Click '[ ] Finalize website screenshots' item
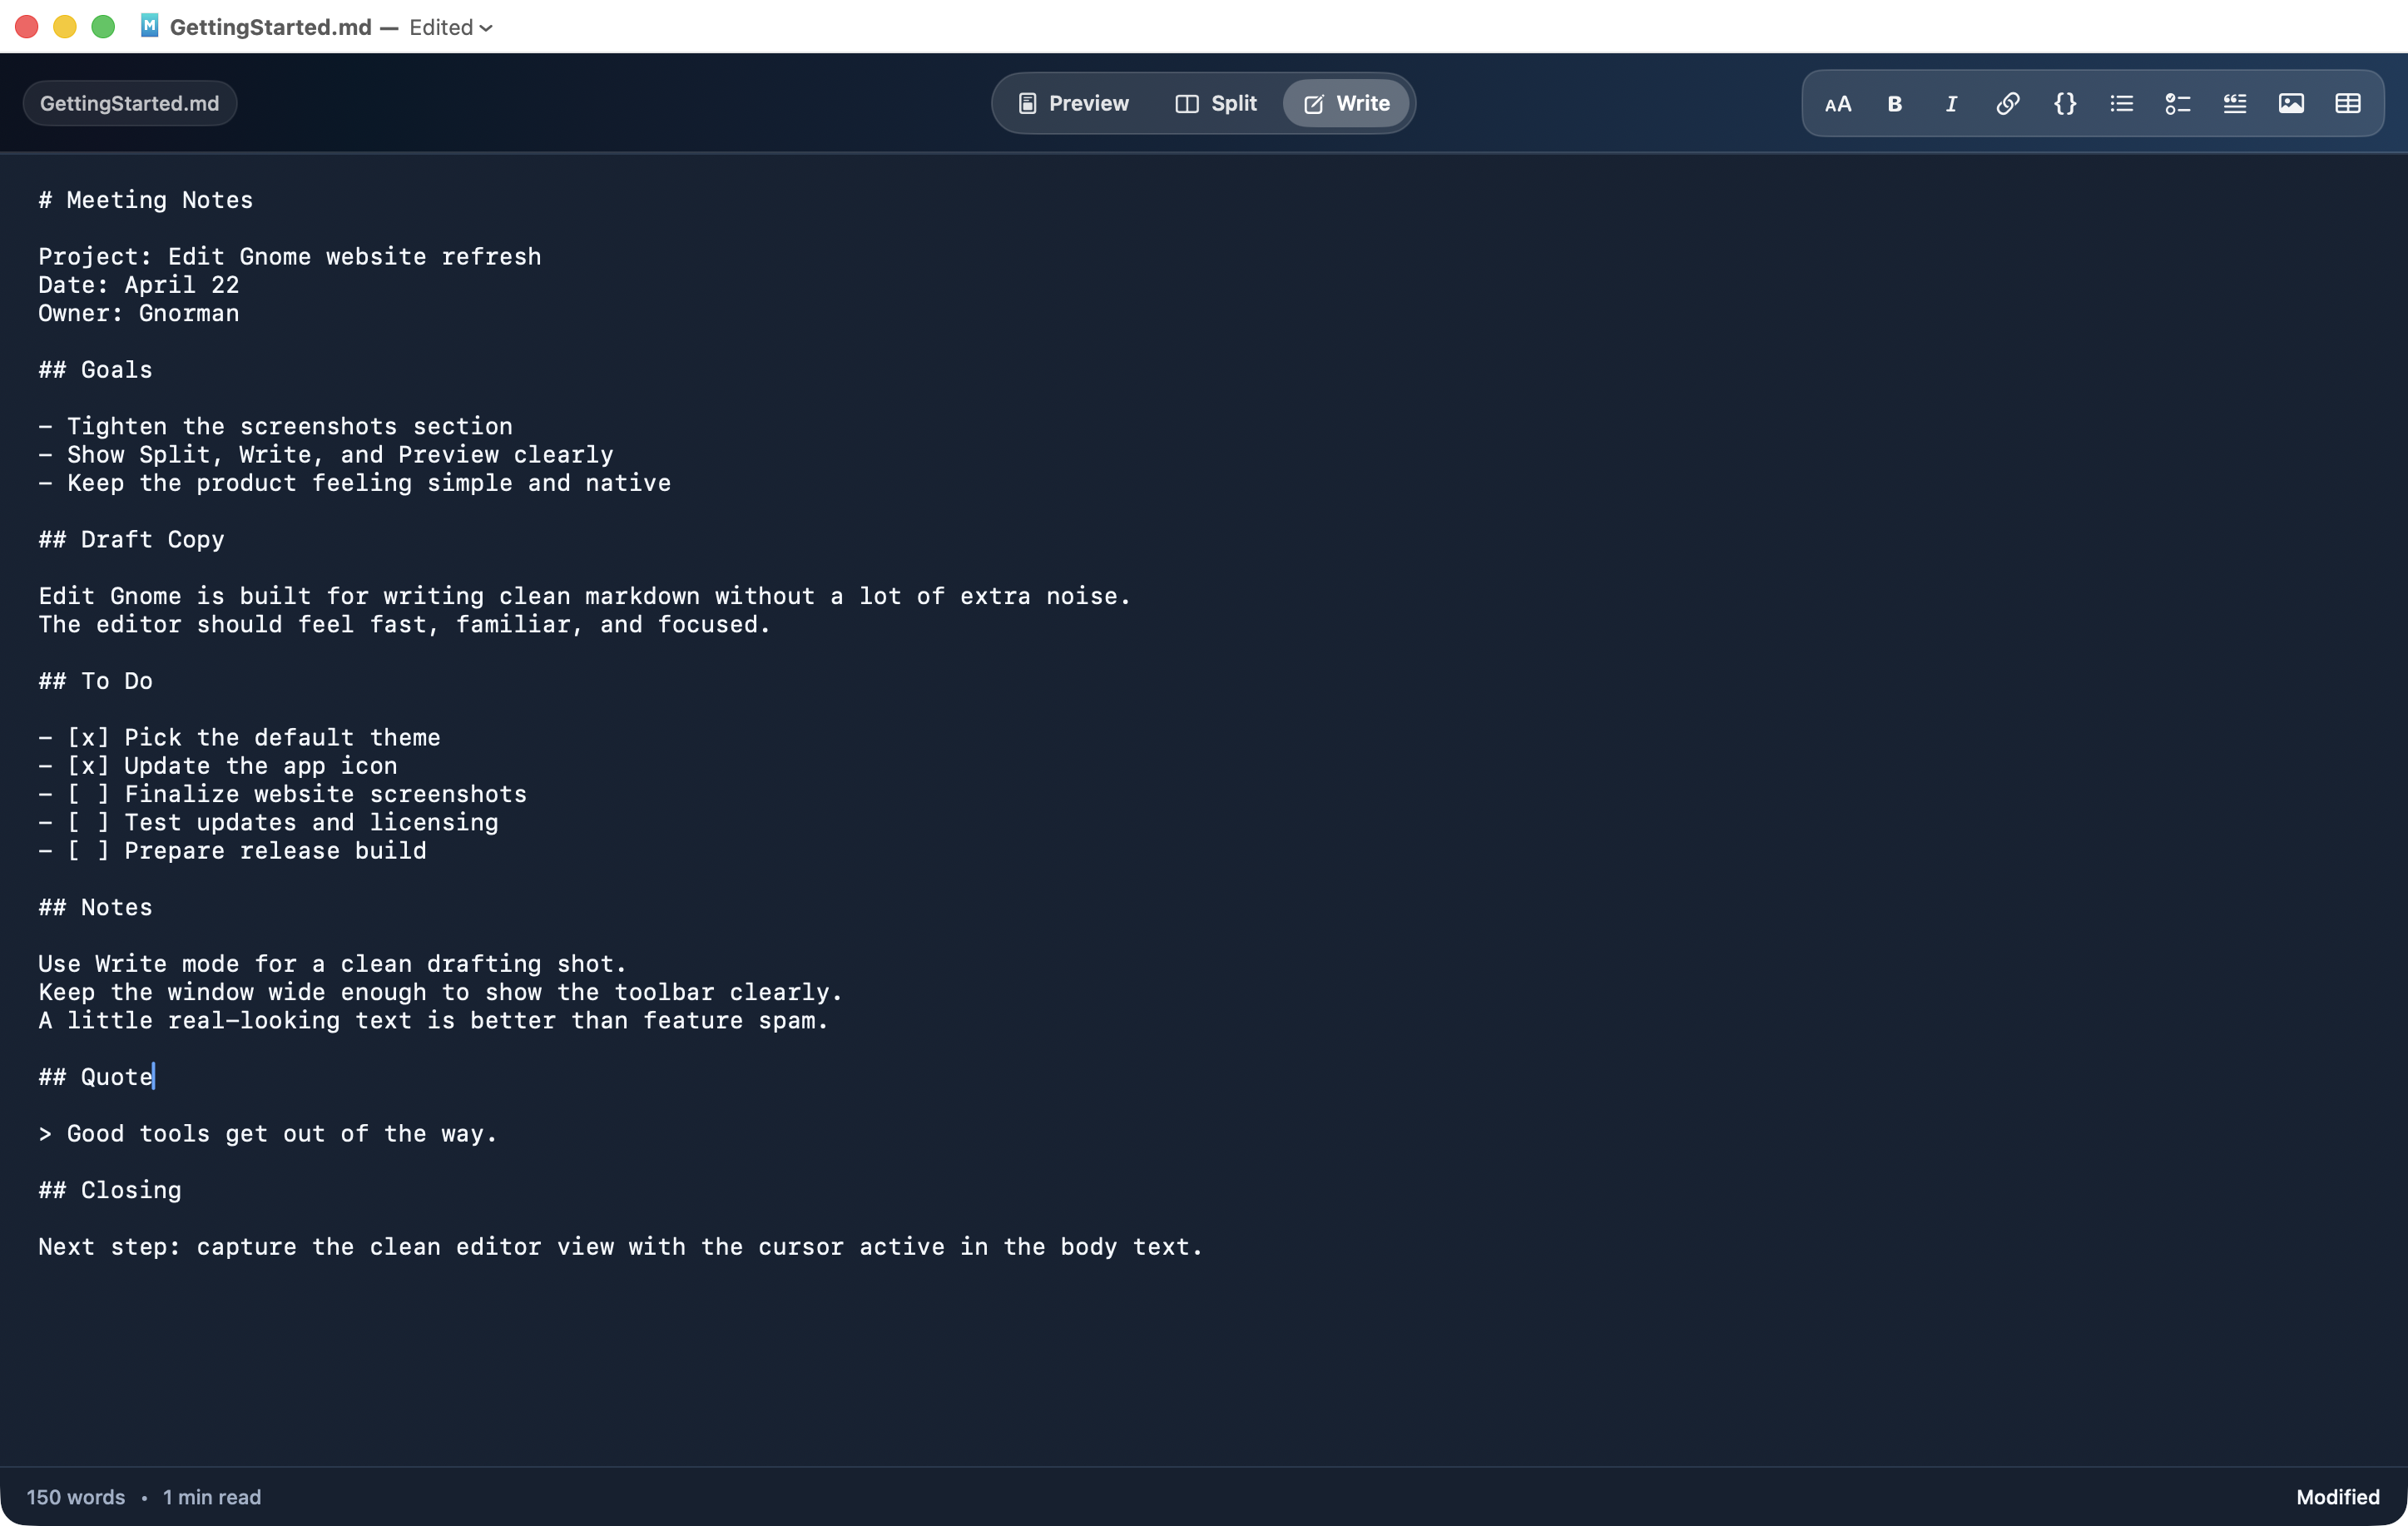The width and height of the screenshot is (2408, 1526). [x=282, y=794]
